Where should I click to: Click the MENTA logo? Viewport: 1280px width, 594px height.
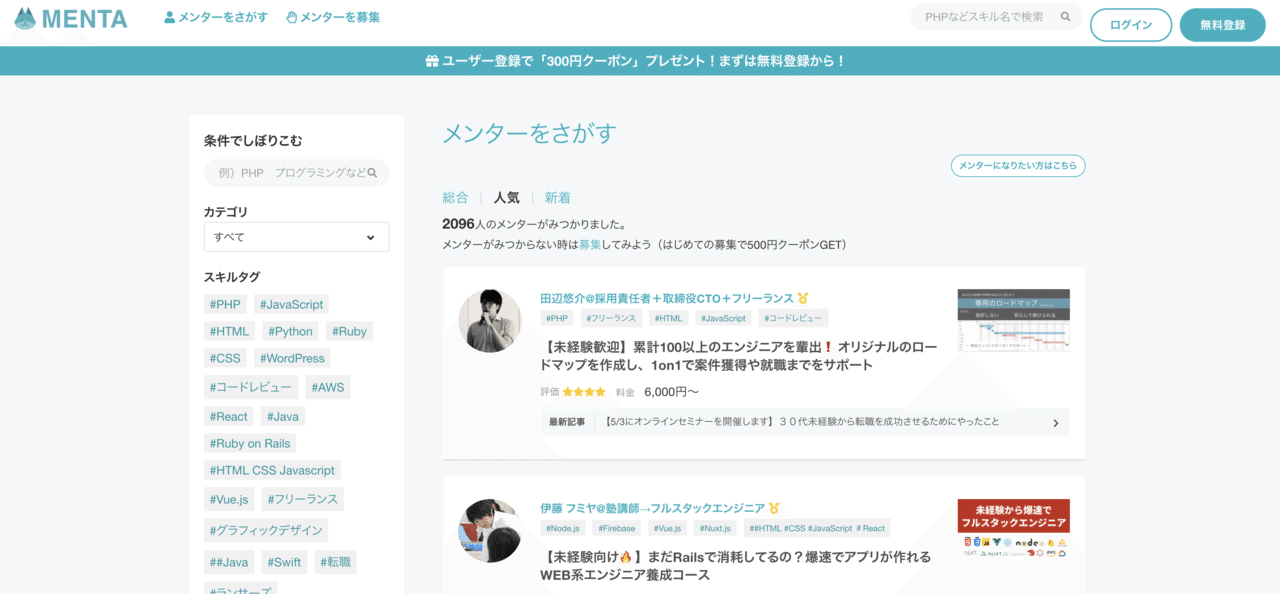71,18
